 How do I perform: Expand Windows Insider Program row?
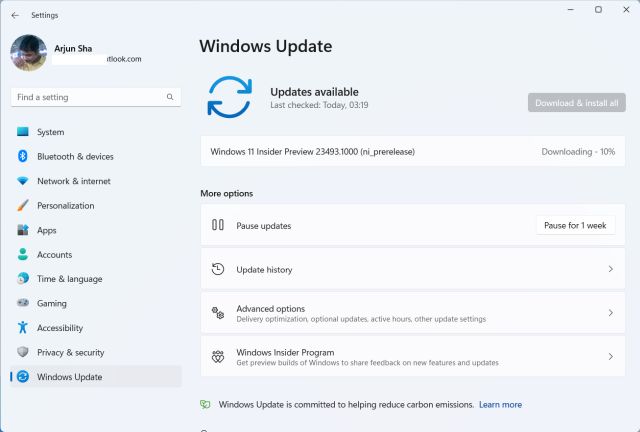click(x=610, y=357)
